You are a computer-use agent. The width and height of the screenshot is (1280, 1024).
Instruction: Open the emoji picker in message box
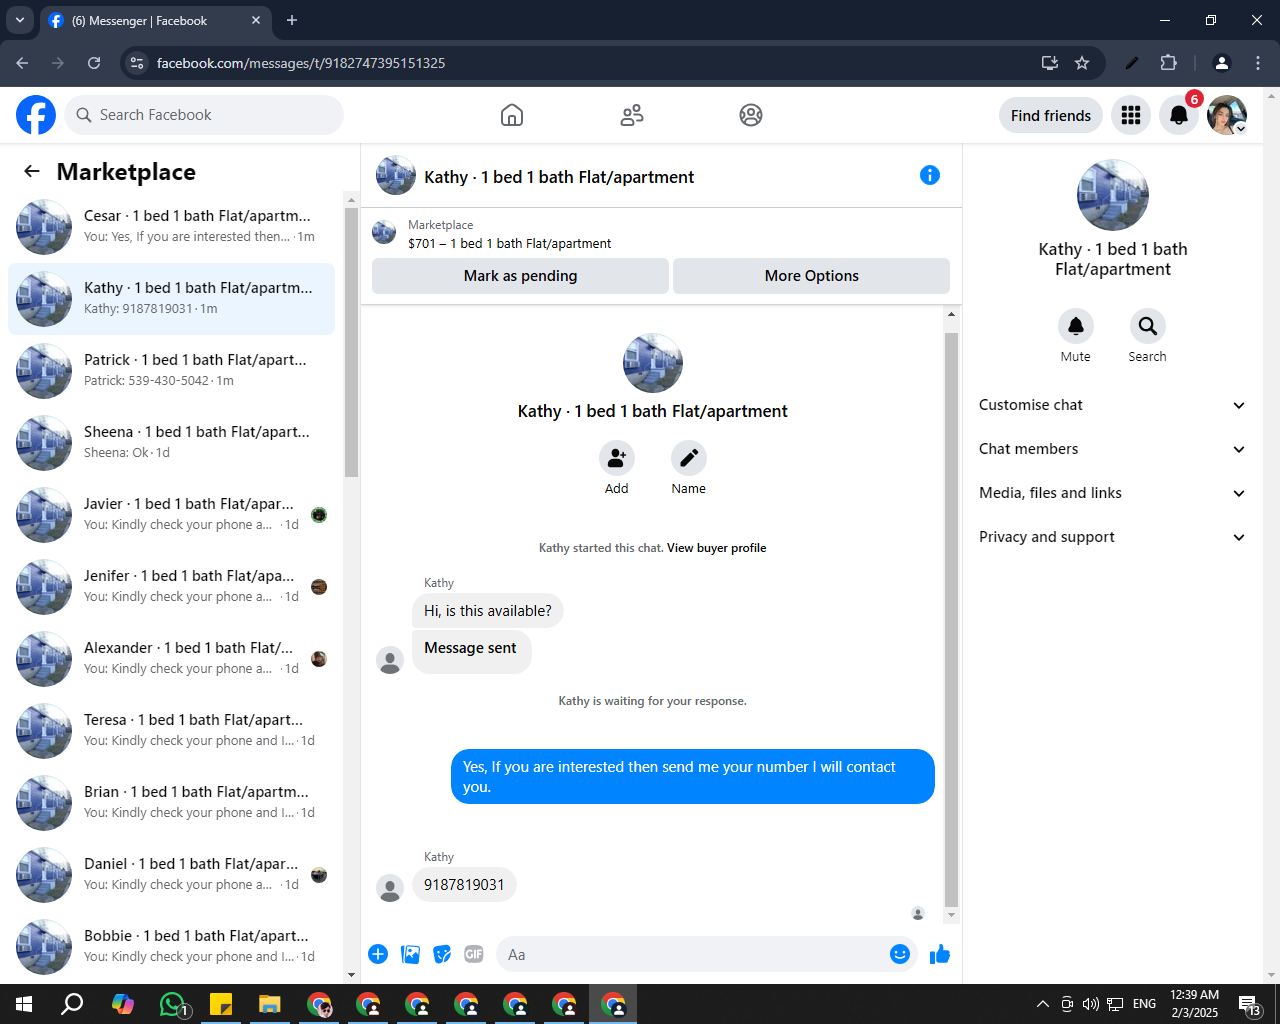tap(900, 954)
